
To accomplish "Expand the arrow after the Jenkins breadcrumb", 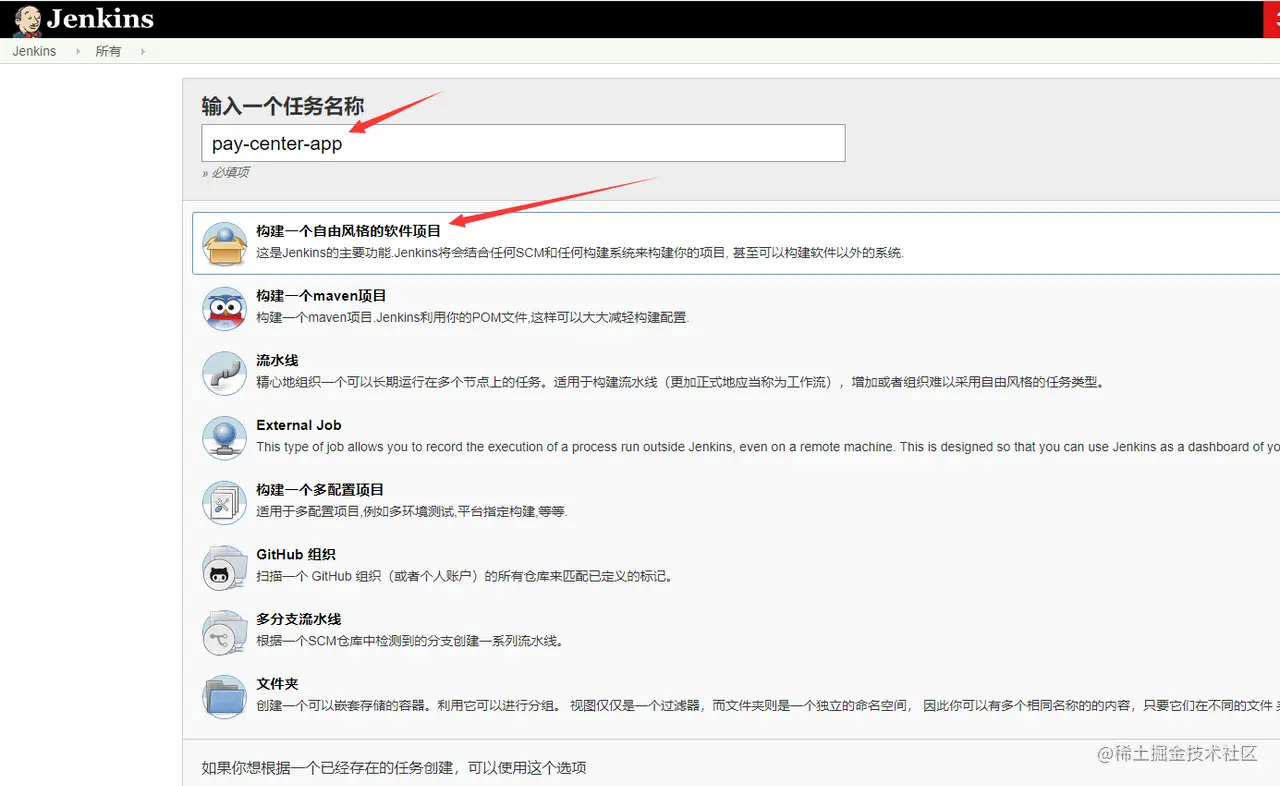I will point(78,51).
